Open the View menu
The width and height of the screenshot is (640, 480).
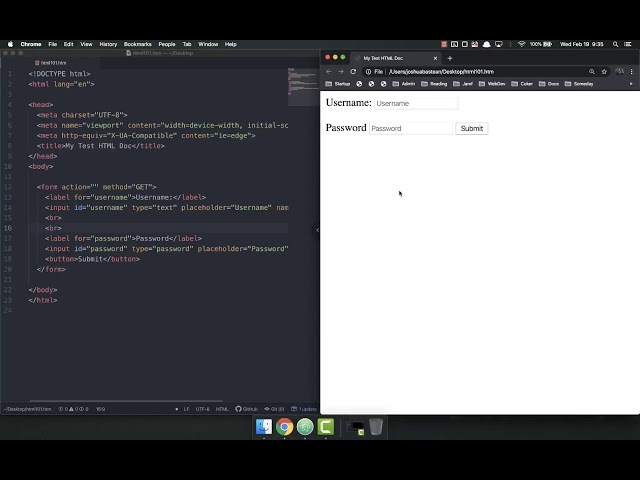pos(86,44)
